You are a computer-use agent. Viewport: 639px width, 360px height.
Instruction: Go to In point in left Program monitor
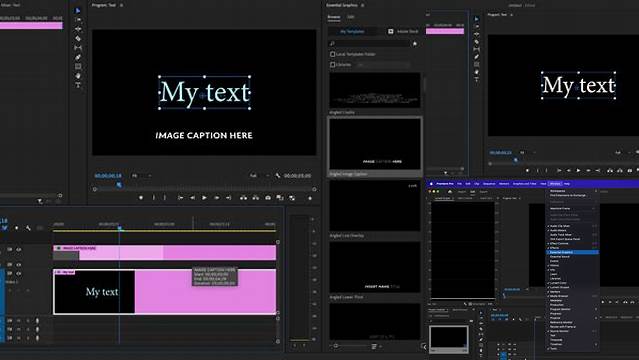point(180,198)
